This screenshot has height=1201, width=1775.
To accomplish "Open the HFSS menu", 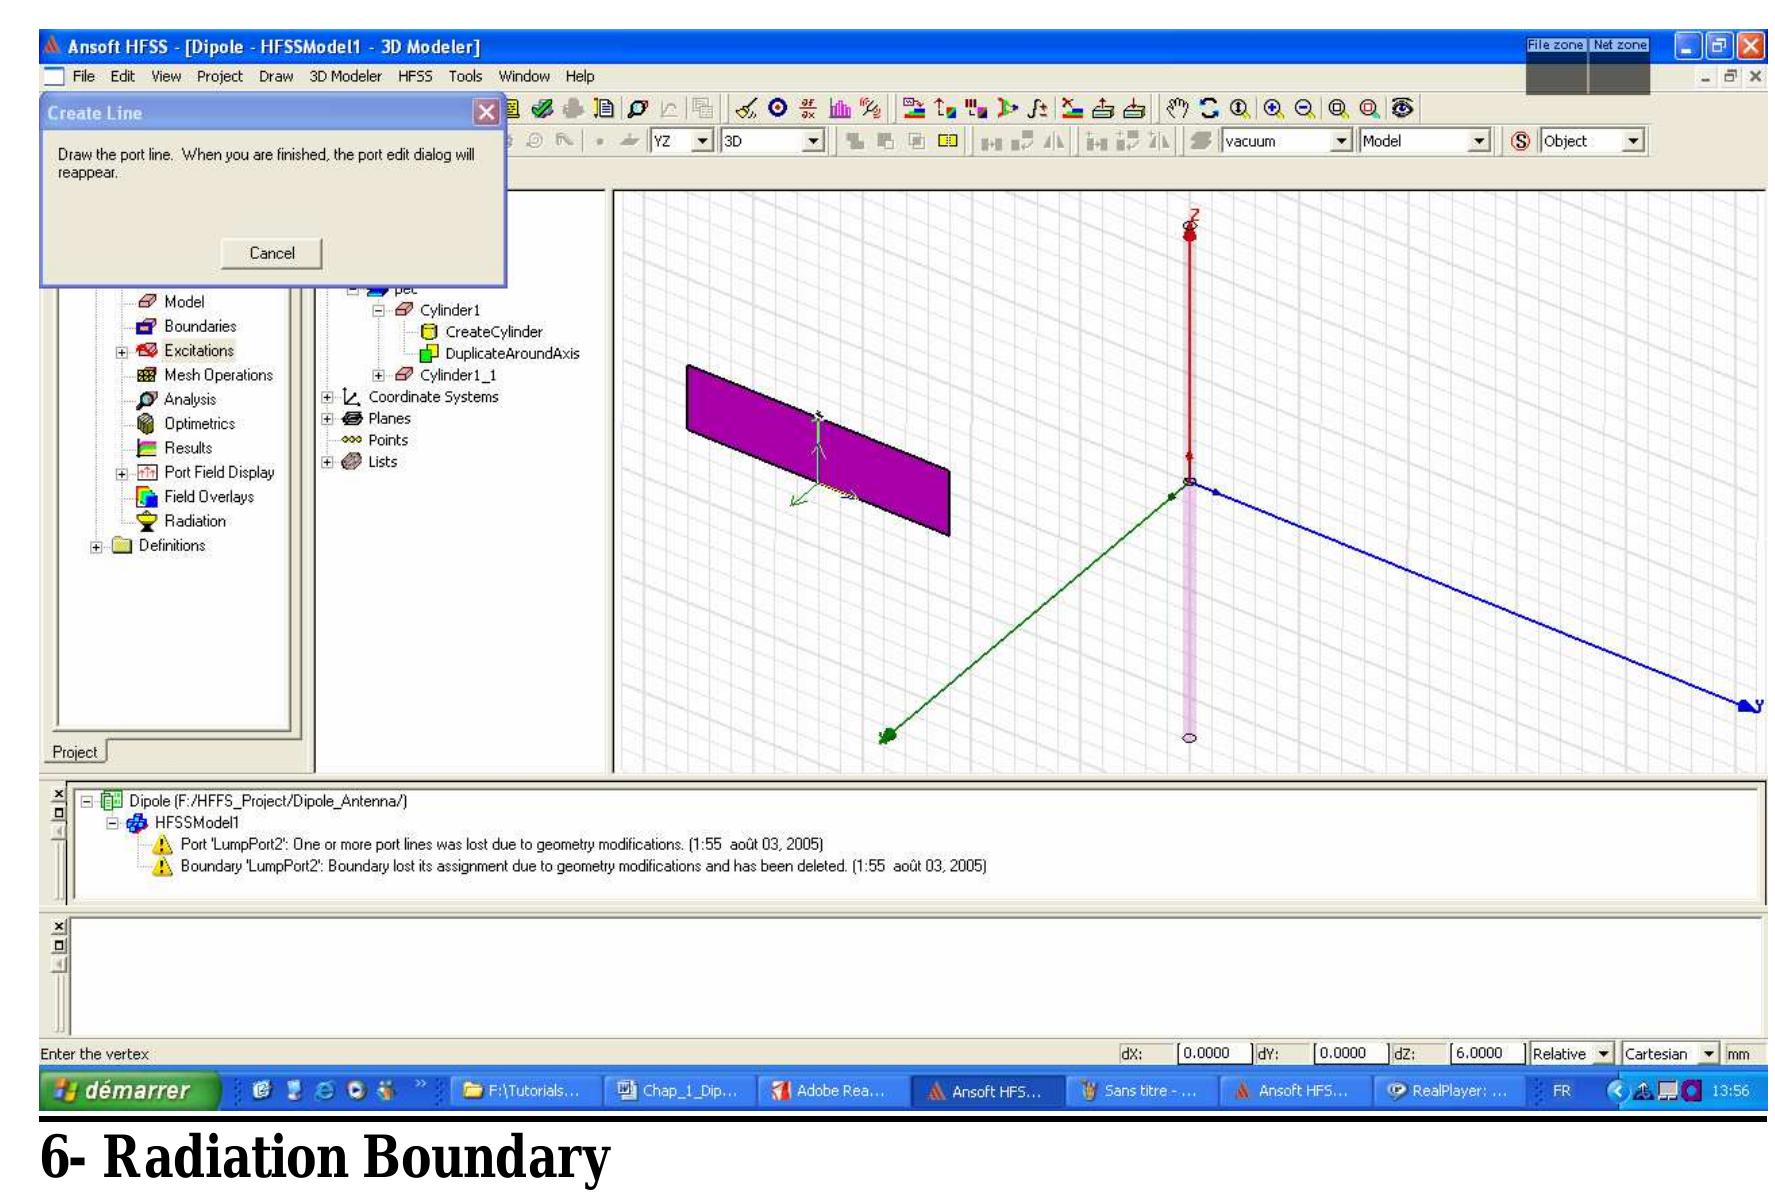I will 412,76.
